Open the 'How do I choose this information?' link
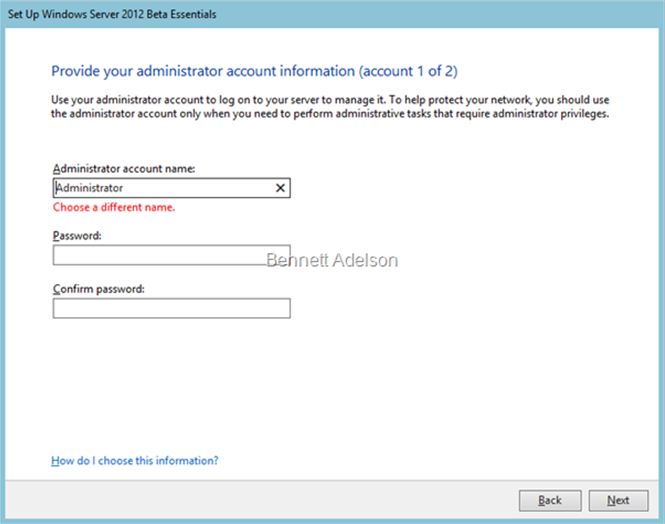The height and width of the screenshot is (524, 665). [x=134, y=461]
